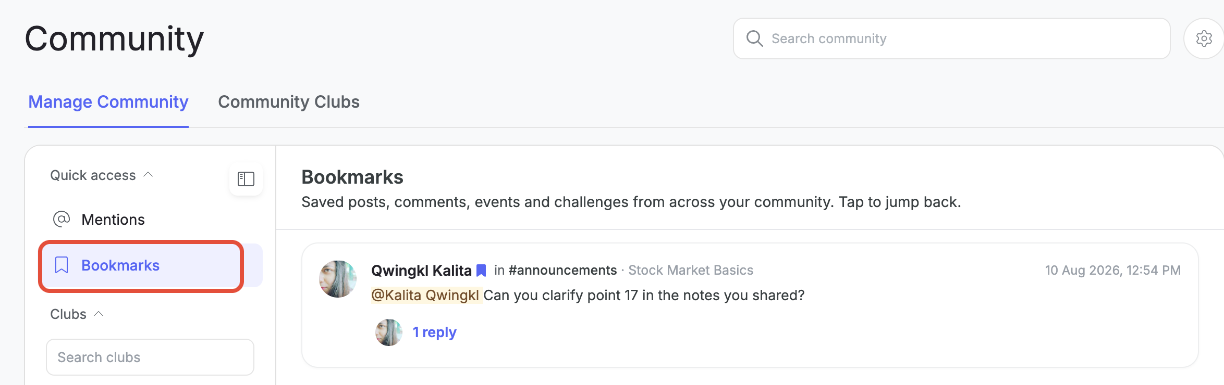Viewport: 1224px width, 385px height.
Task: Click the Community page title
Action: pos(114,39)
